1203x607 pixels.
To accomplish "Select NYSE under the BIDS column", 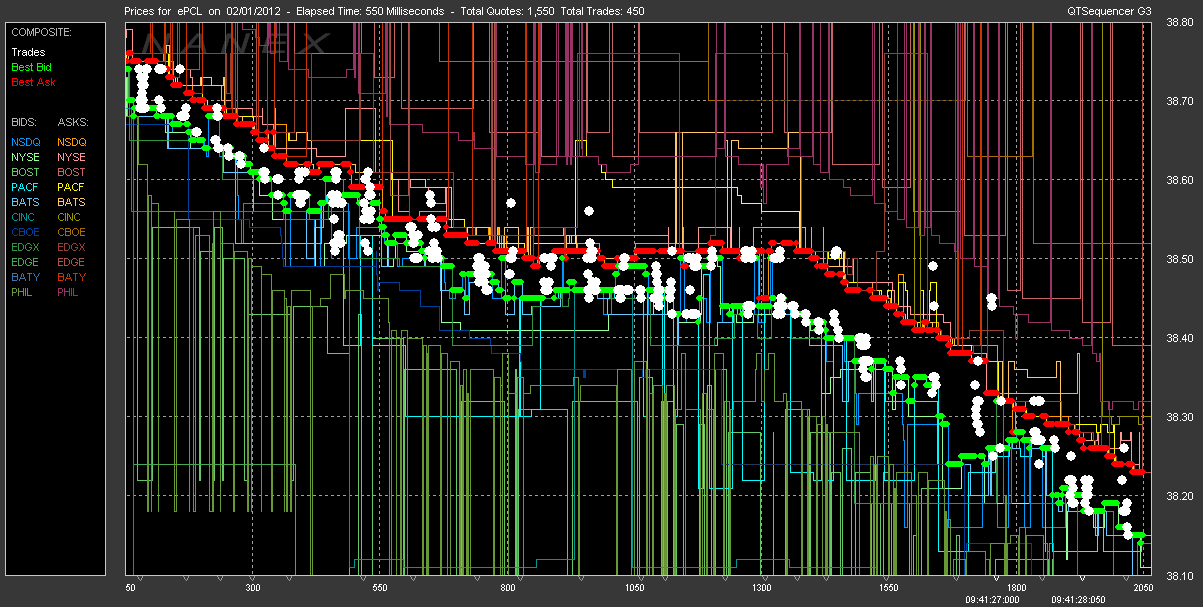I will [25, 157].
